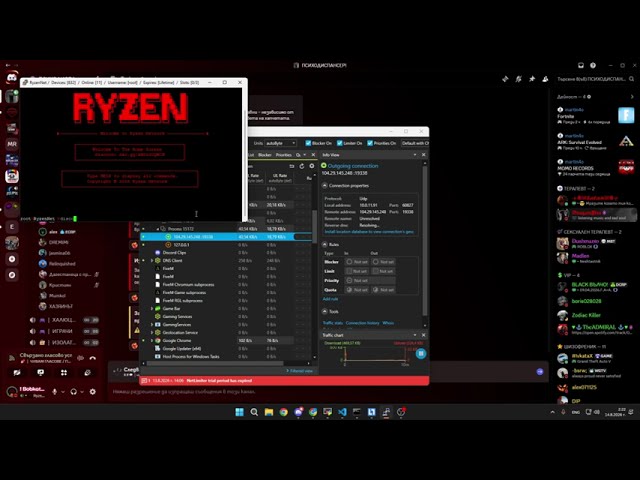Open server with MR icon in sidebar
The width and height of the screenshot is (640, 480).
(x=12, y=144)
